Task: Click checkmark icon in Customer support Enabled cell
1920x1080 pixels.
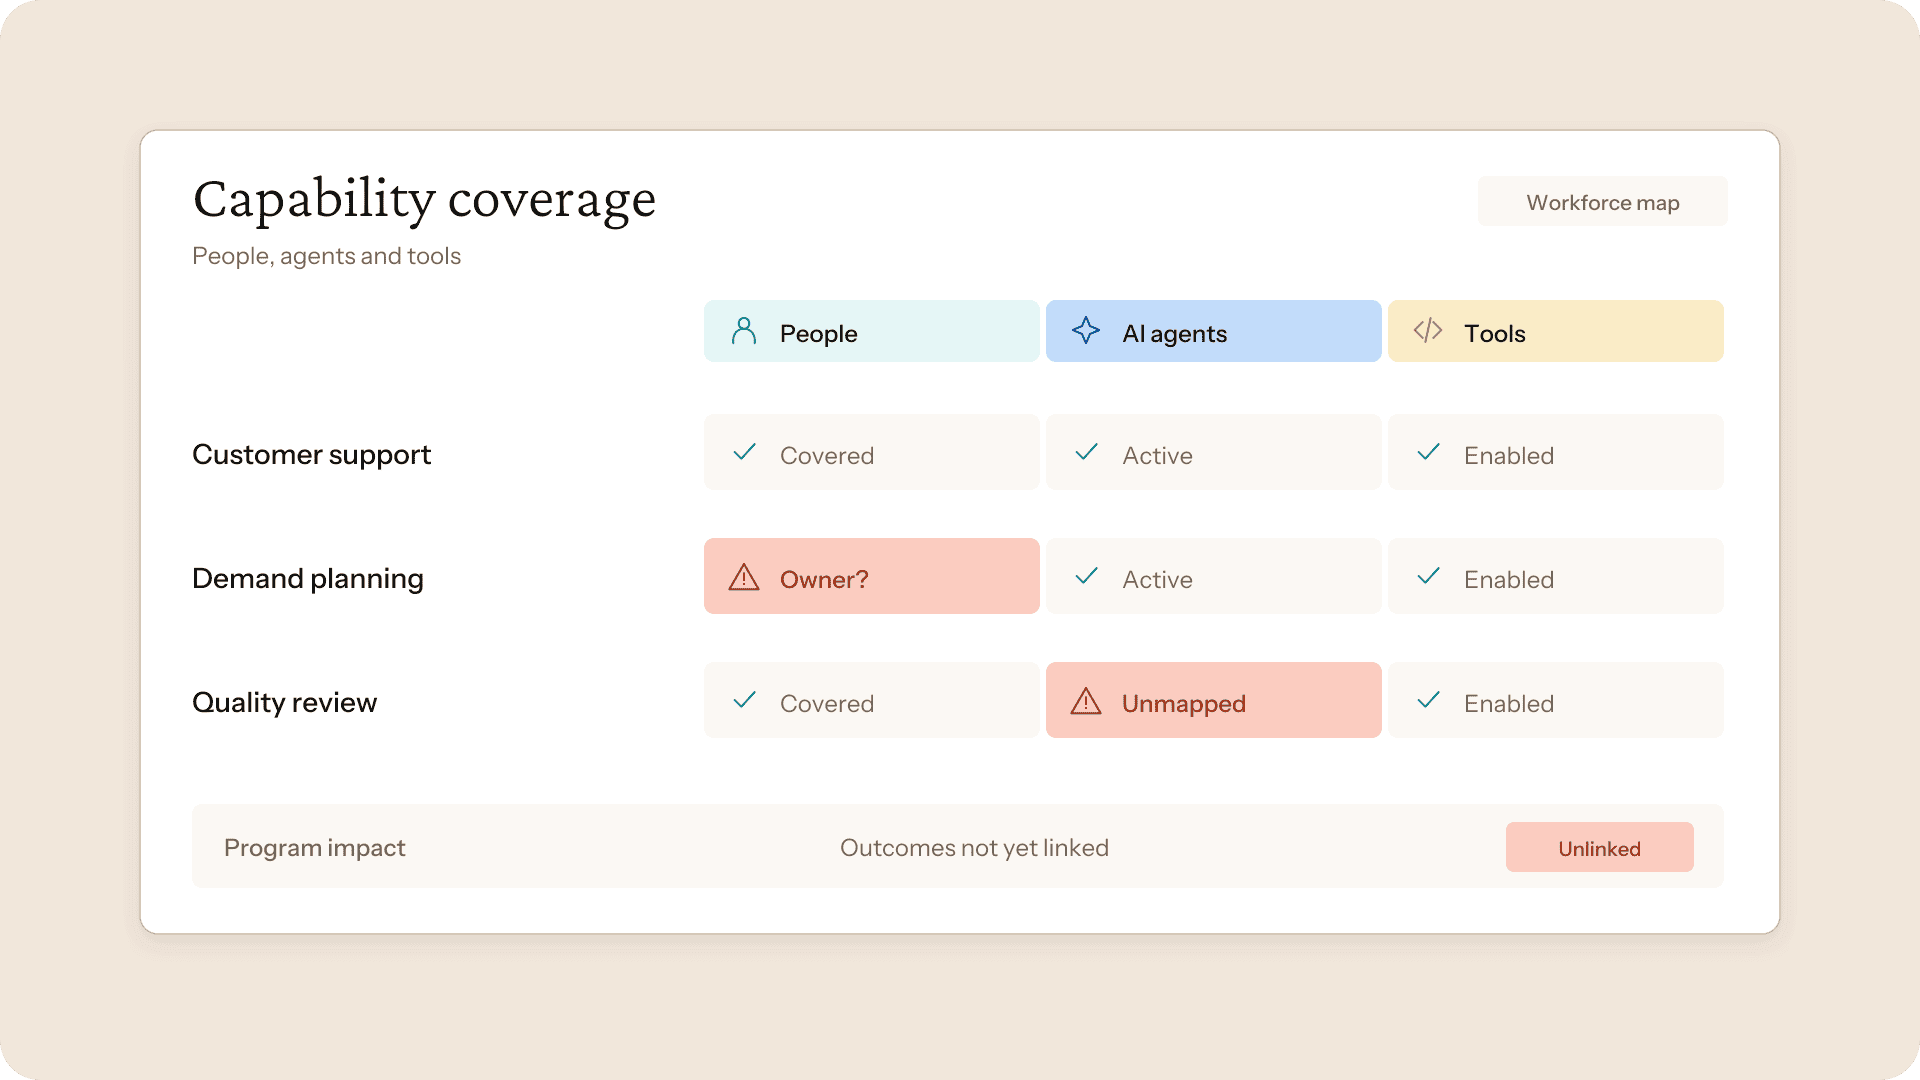Action: (1429, 453)
